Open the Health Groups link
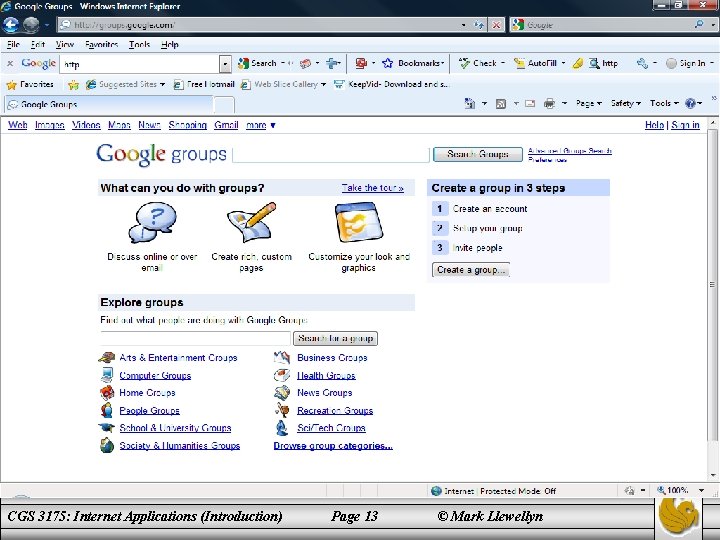 (x=326, y=375)
